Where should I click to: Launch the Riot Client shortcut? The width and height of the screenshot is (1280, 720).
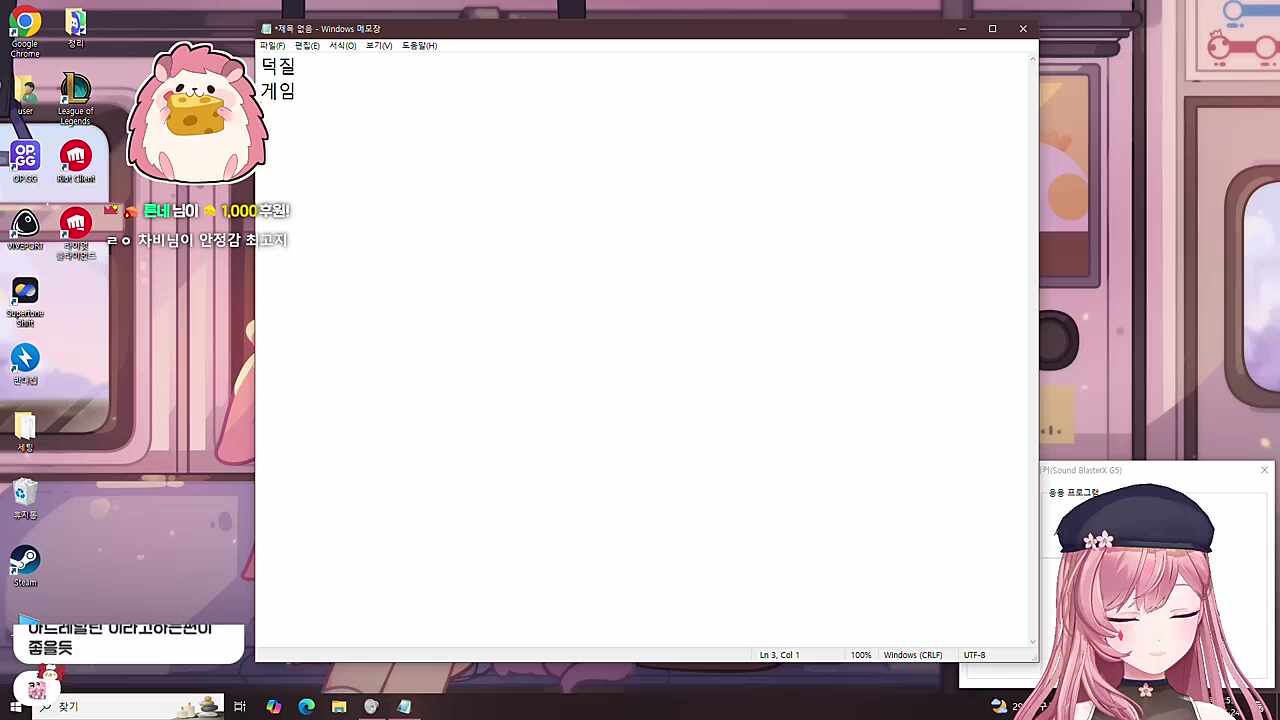[76, 162]
